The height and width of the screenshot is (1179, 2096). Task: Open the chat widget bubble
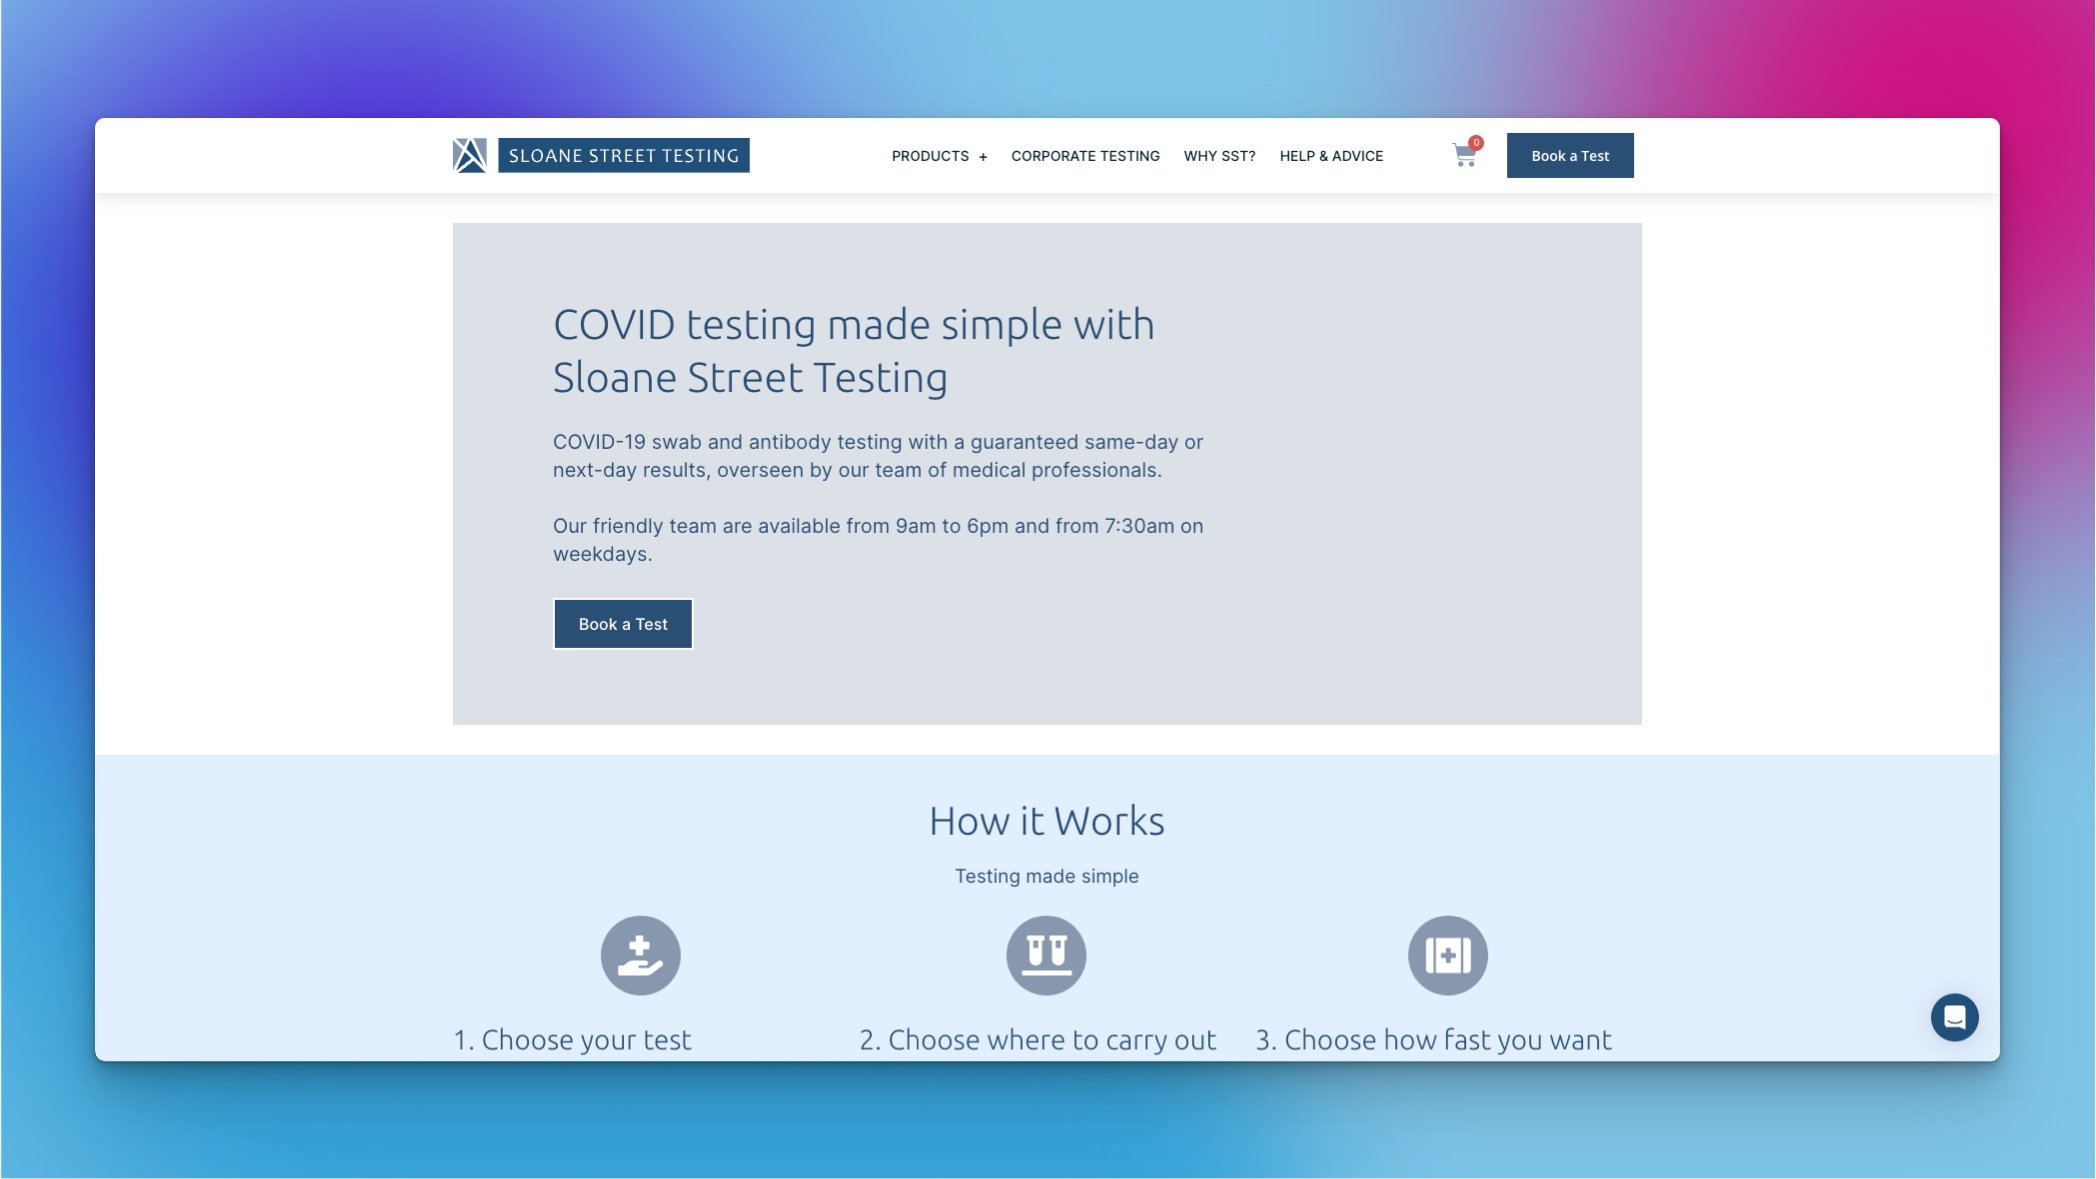tap(1954, 1017)
